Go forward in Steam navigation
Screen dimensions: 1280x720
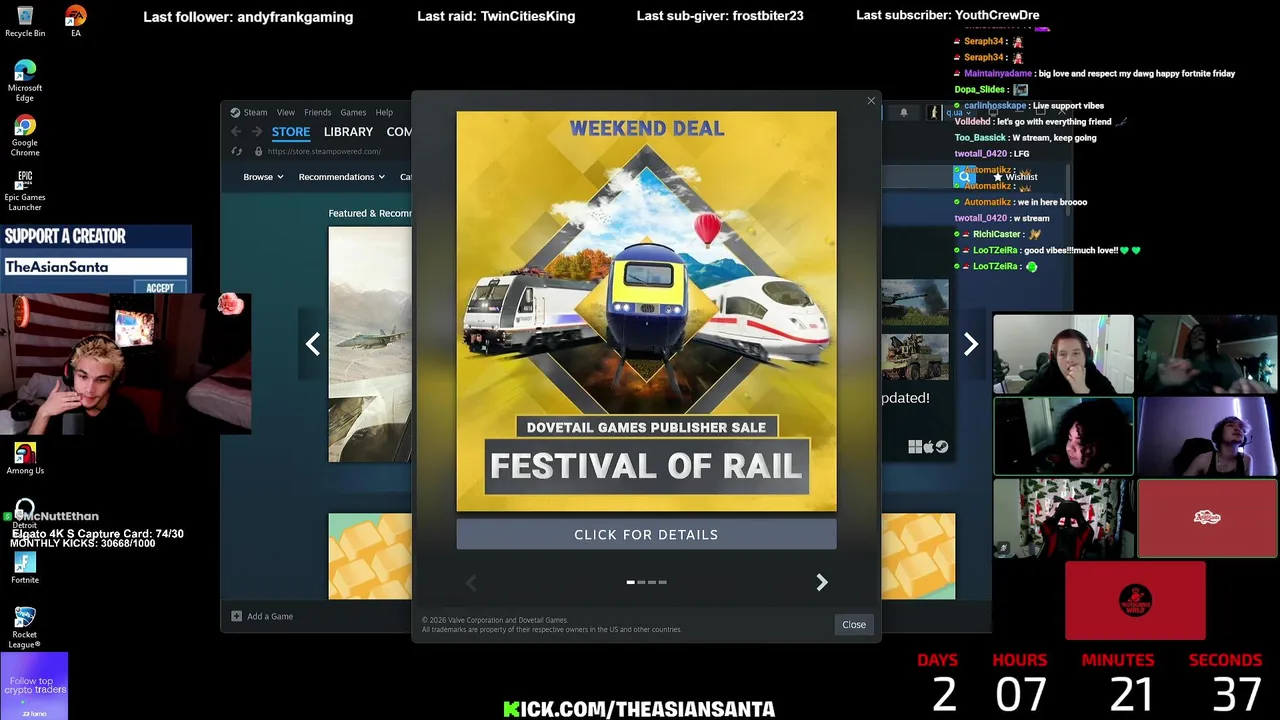[x=256, y=132]
